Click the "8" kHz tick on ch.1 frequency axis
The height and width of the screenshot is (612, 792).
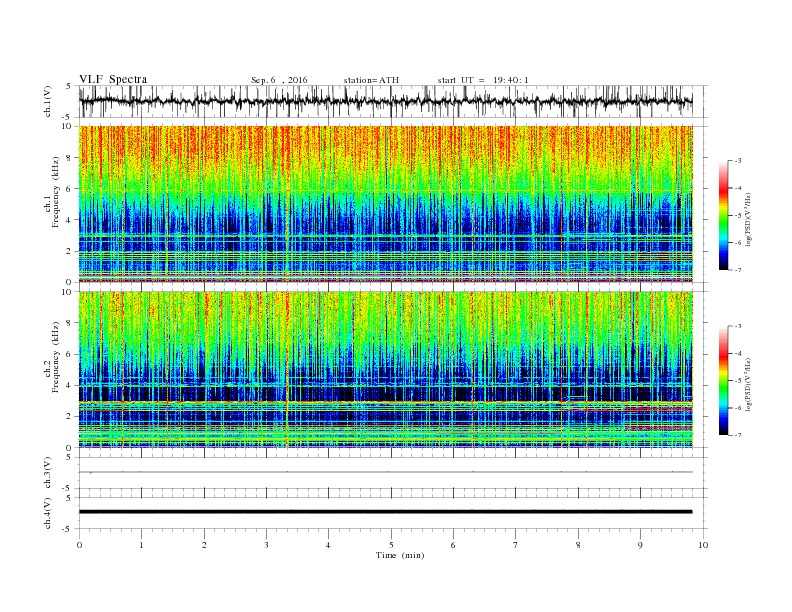[x=70, y=158]
